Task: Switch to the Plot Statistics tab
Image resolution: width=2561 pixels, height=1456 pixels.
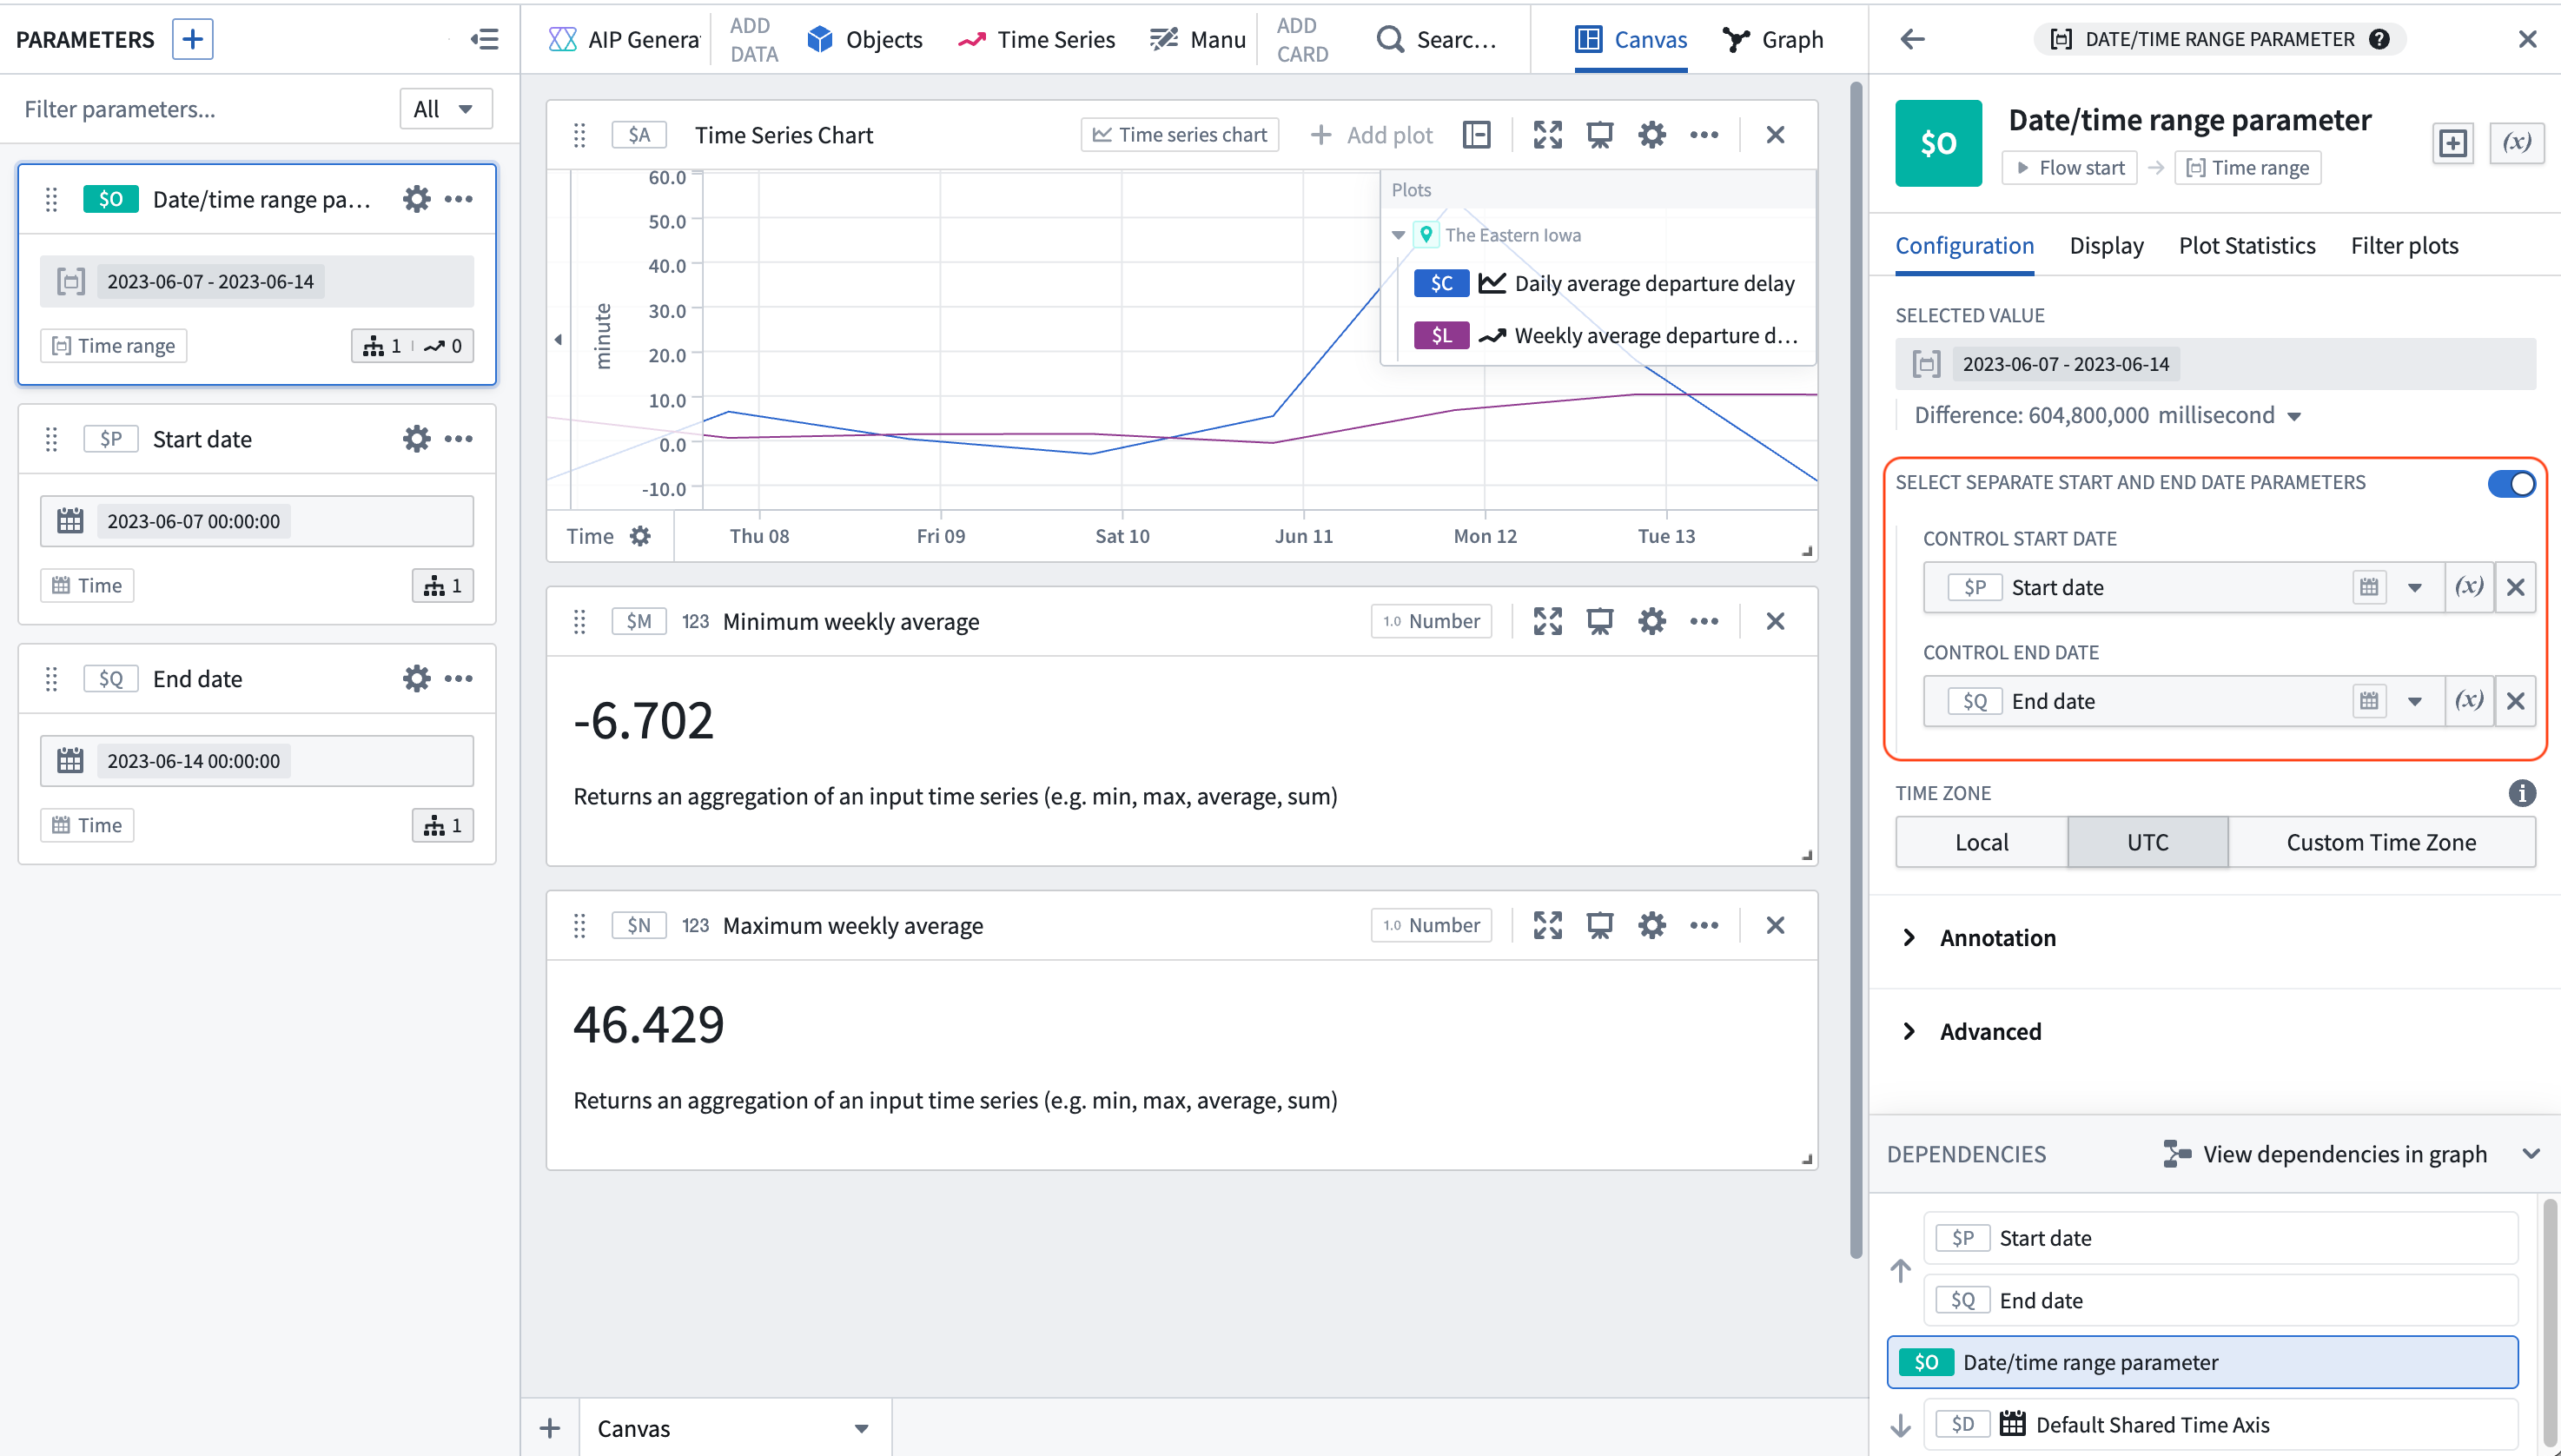Action: click(2246, 246)
